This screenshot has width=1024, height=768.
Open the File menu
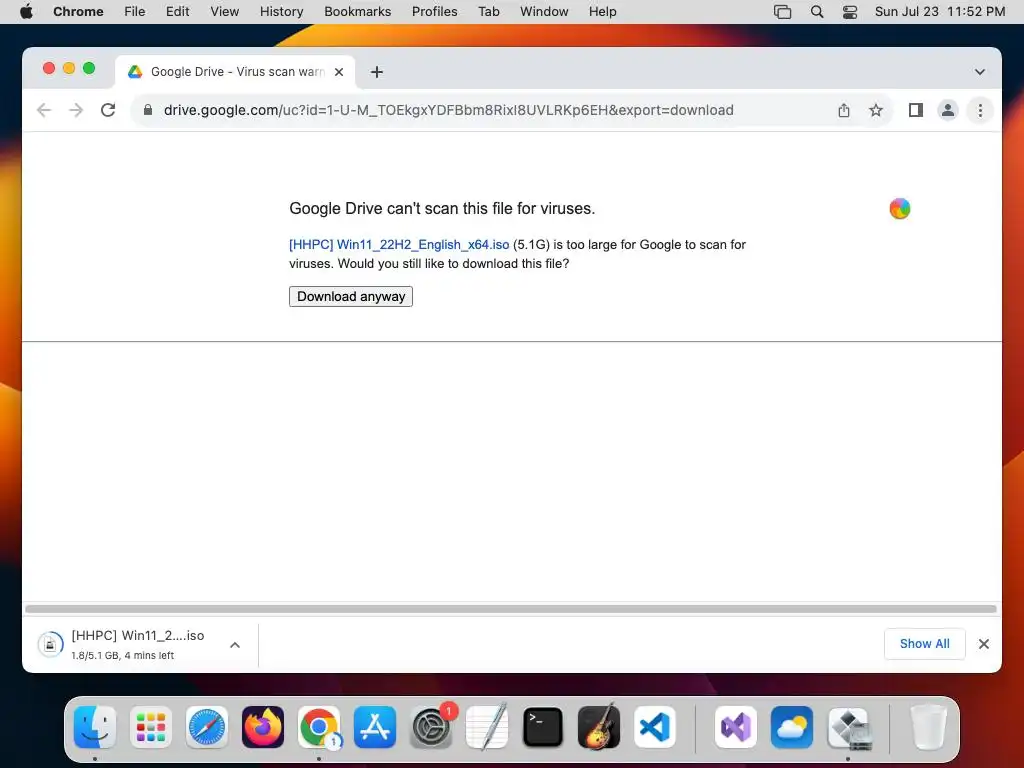click(x=135, y=12)
